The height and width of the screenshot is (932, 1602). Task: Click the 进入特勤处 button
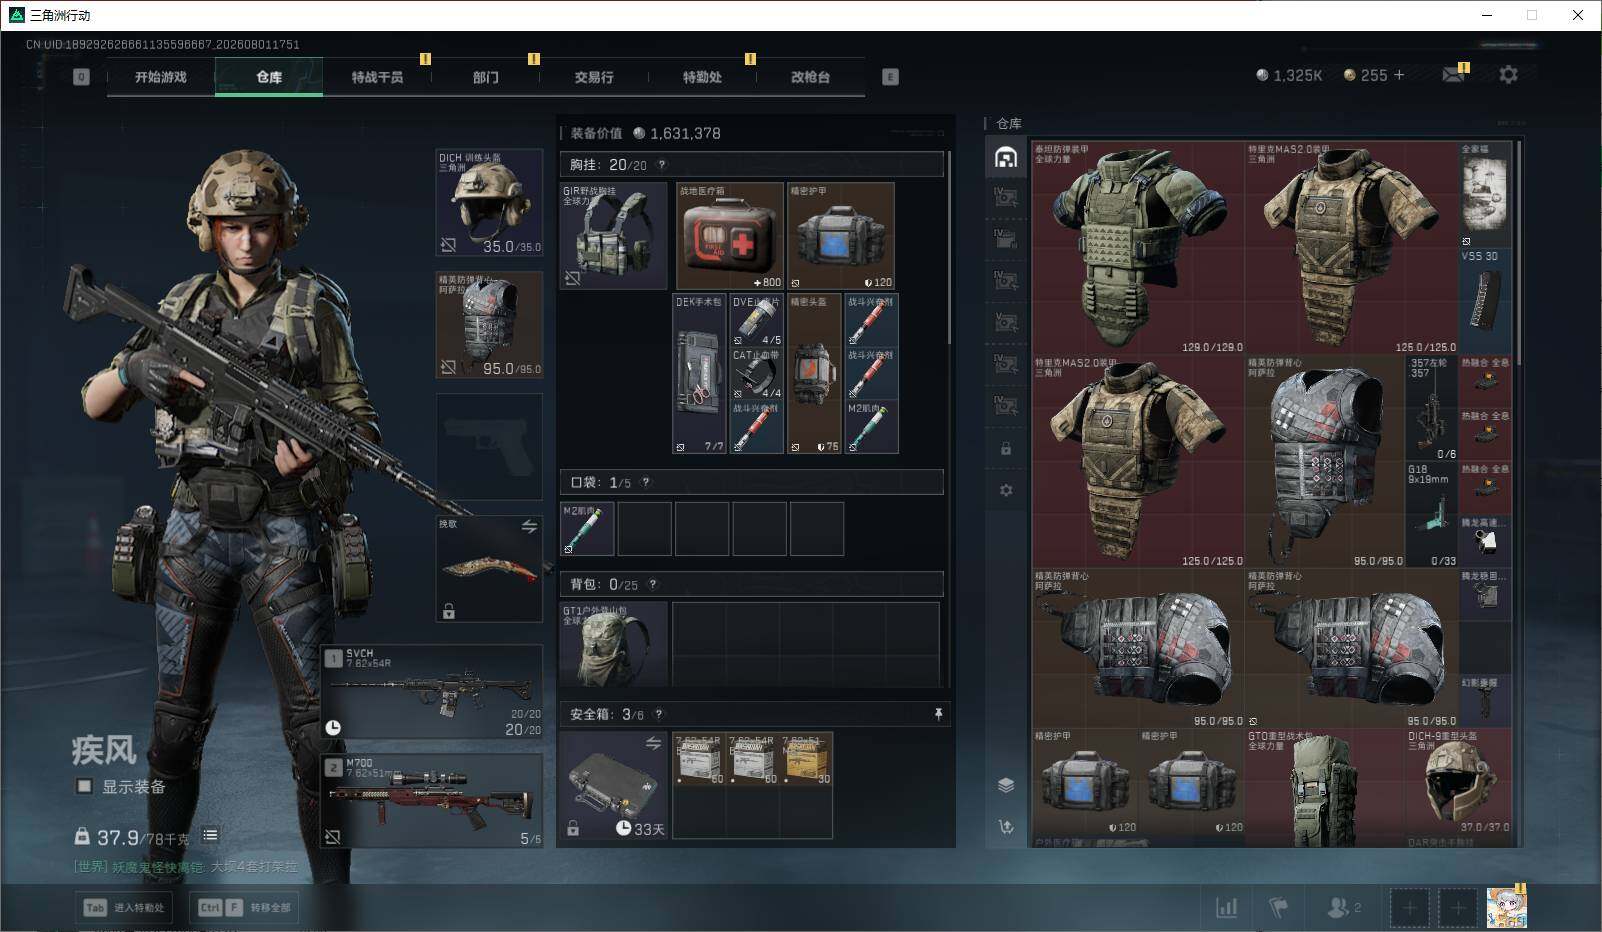(x=125, y=907)
